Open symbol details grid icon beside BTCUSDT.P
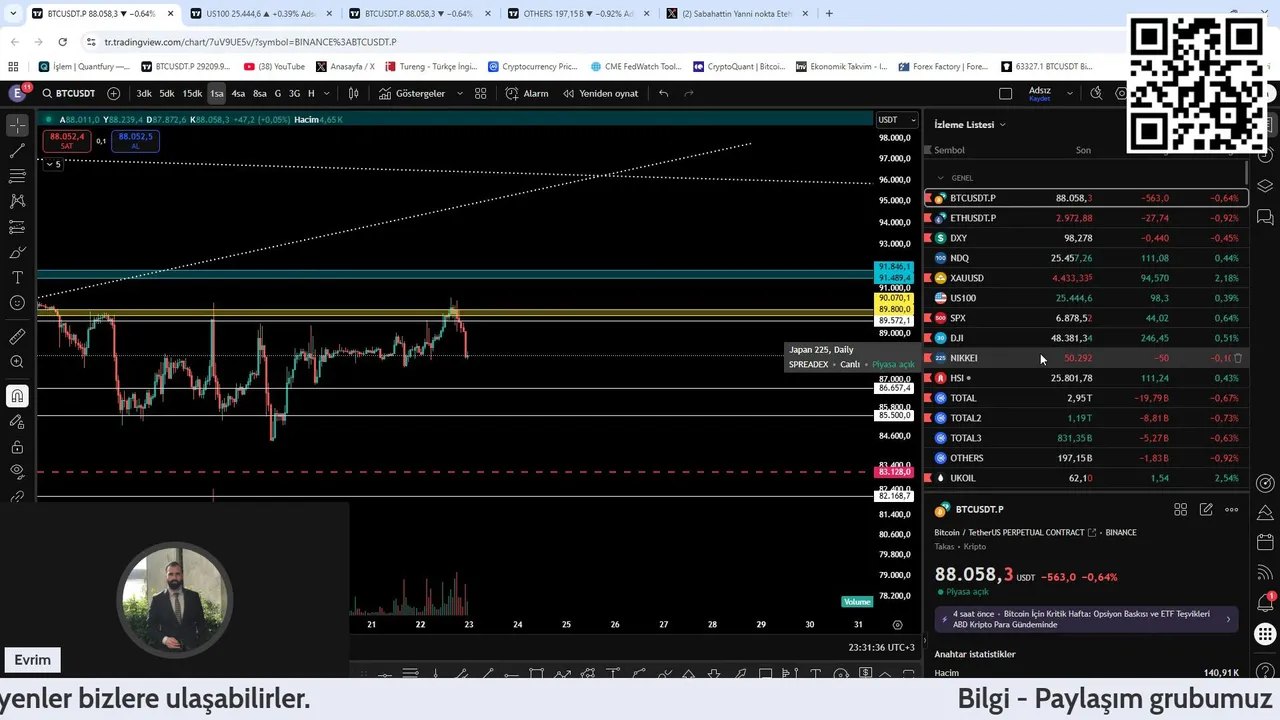 [x=1180, y=510]
